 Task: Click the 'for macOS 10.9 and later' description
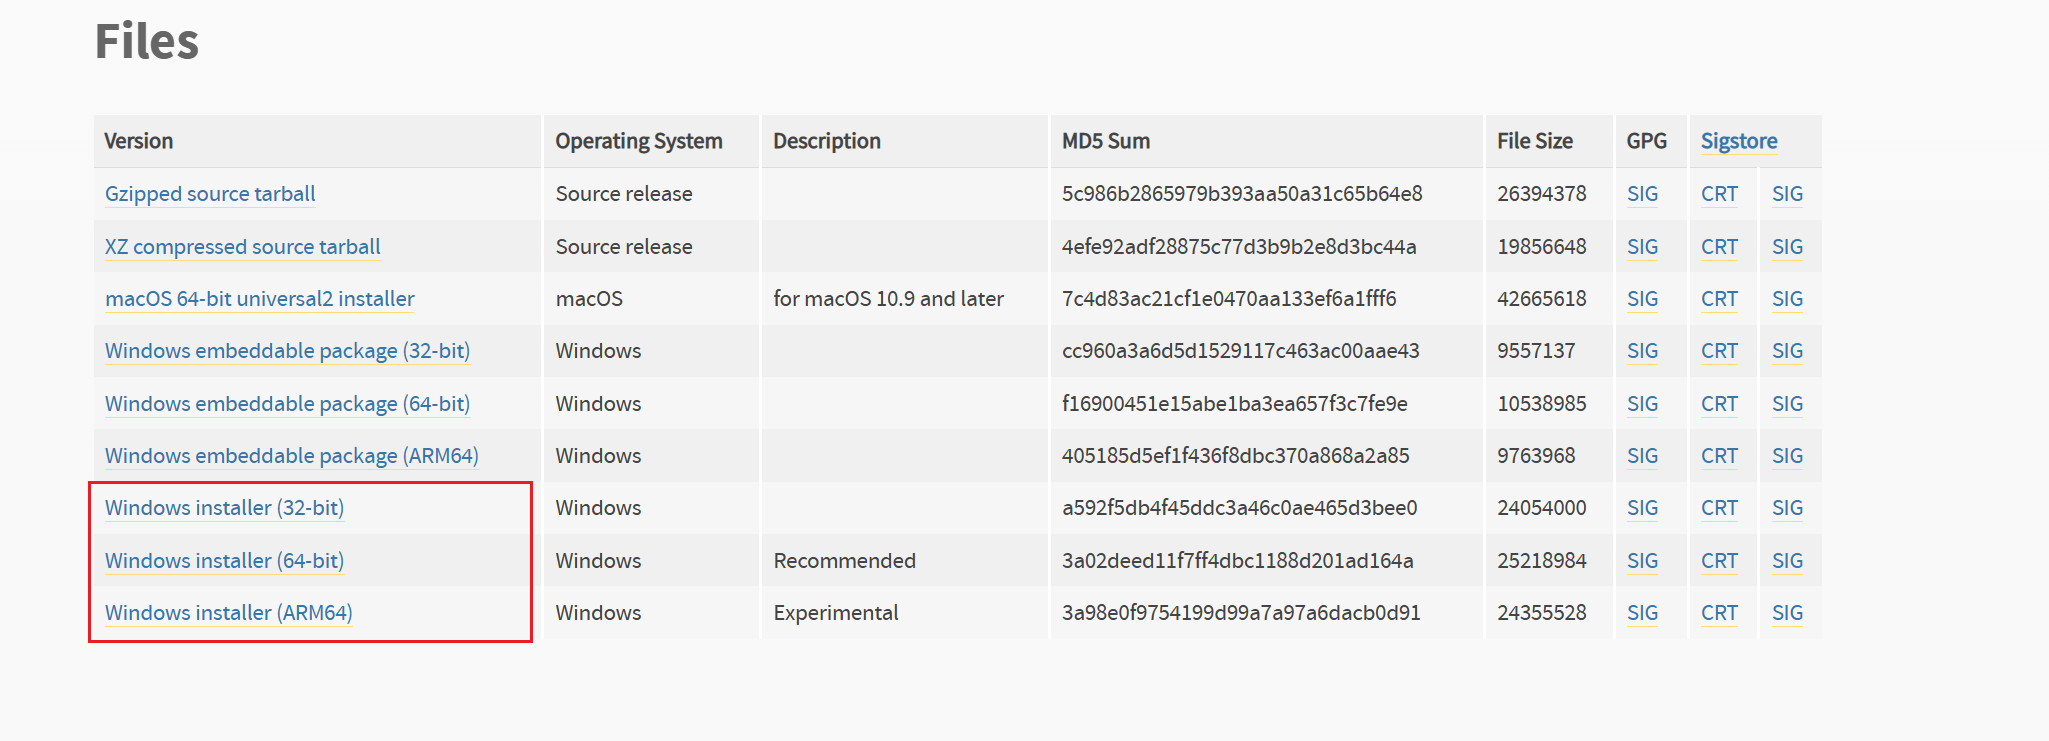tap(888, 299)
